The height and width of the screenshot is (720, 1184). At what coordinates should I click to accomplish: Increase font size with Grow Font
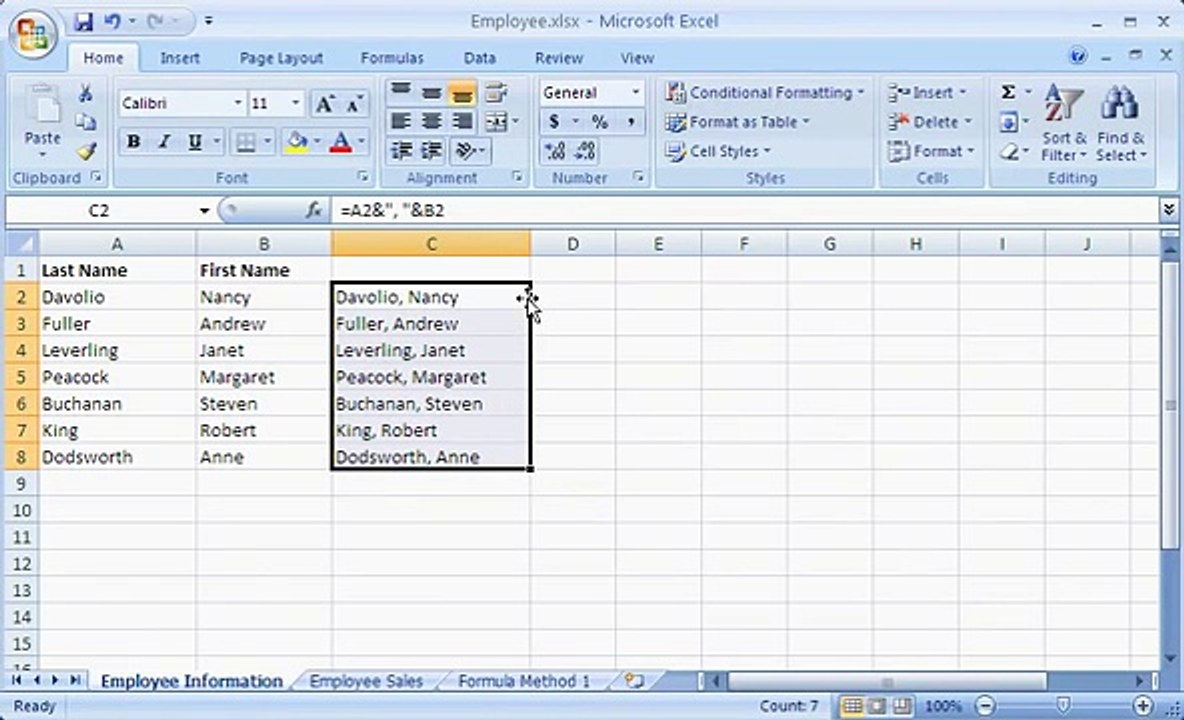click(325, 104)
